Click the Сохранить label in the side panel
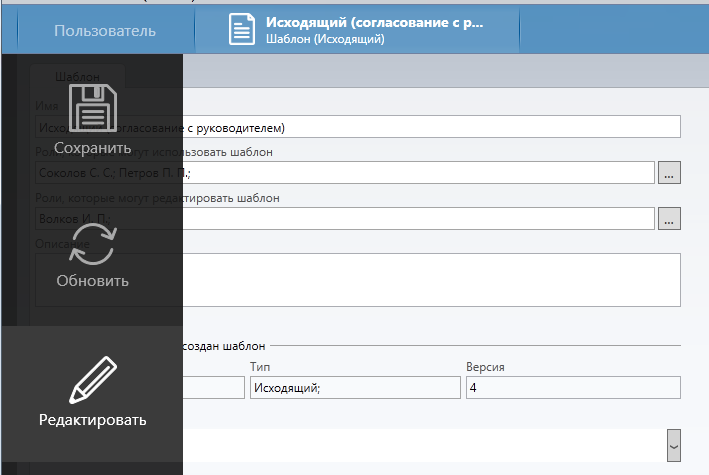709x475 pixels. pyautogui.click(x=92, y=148)
